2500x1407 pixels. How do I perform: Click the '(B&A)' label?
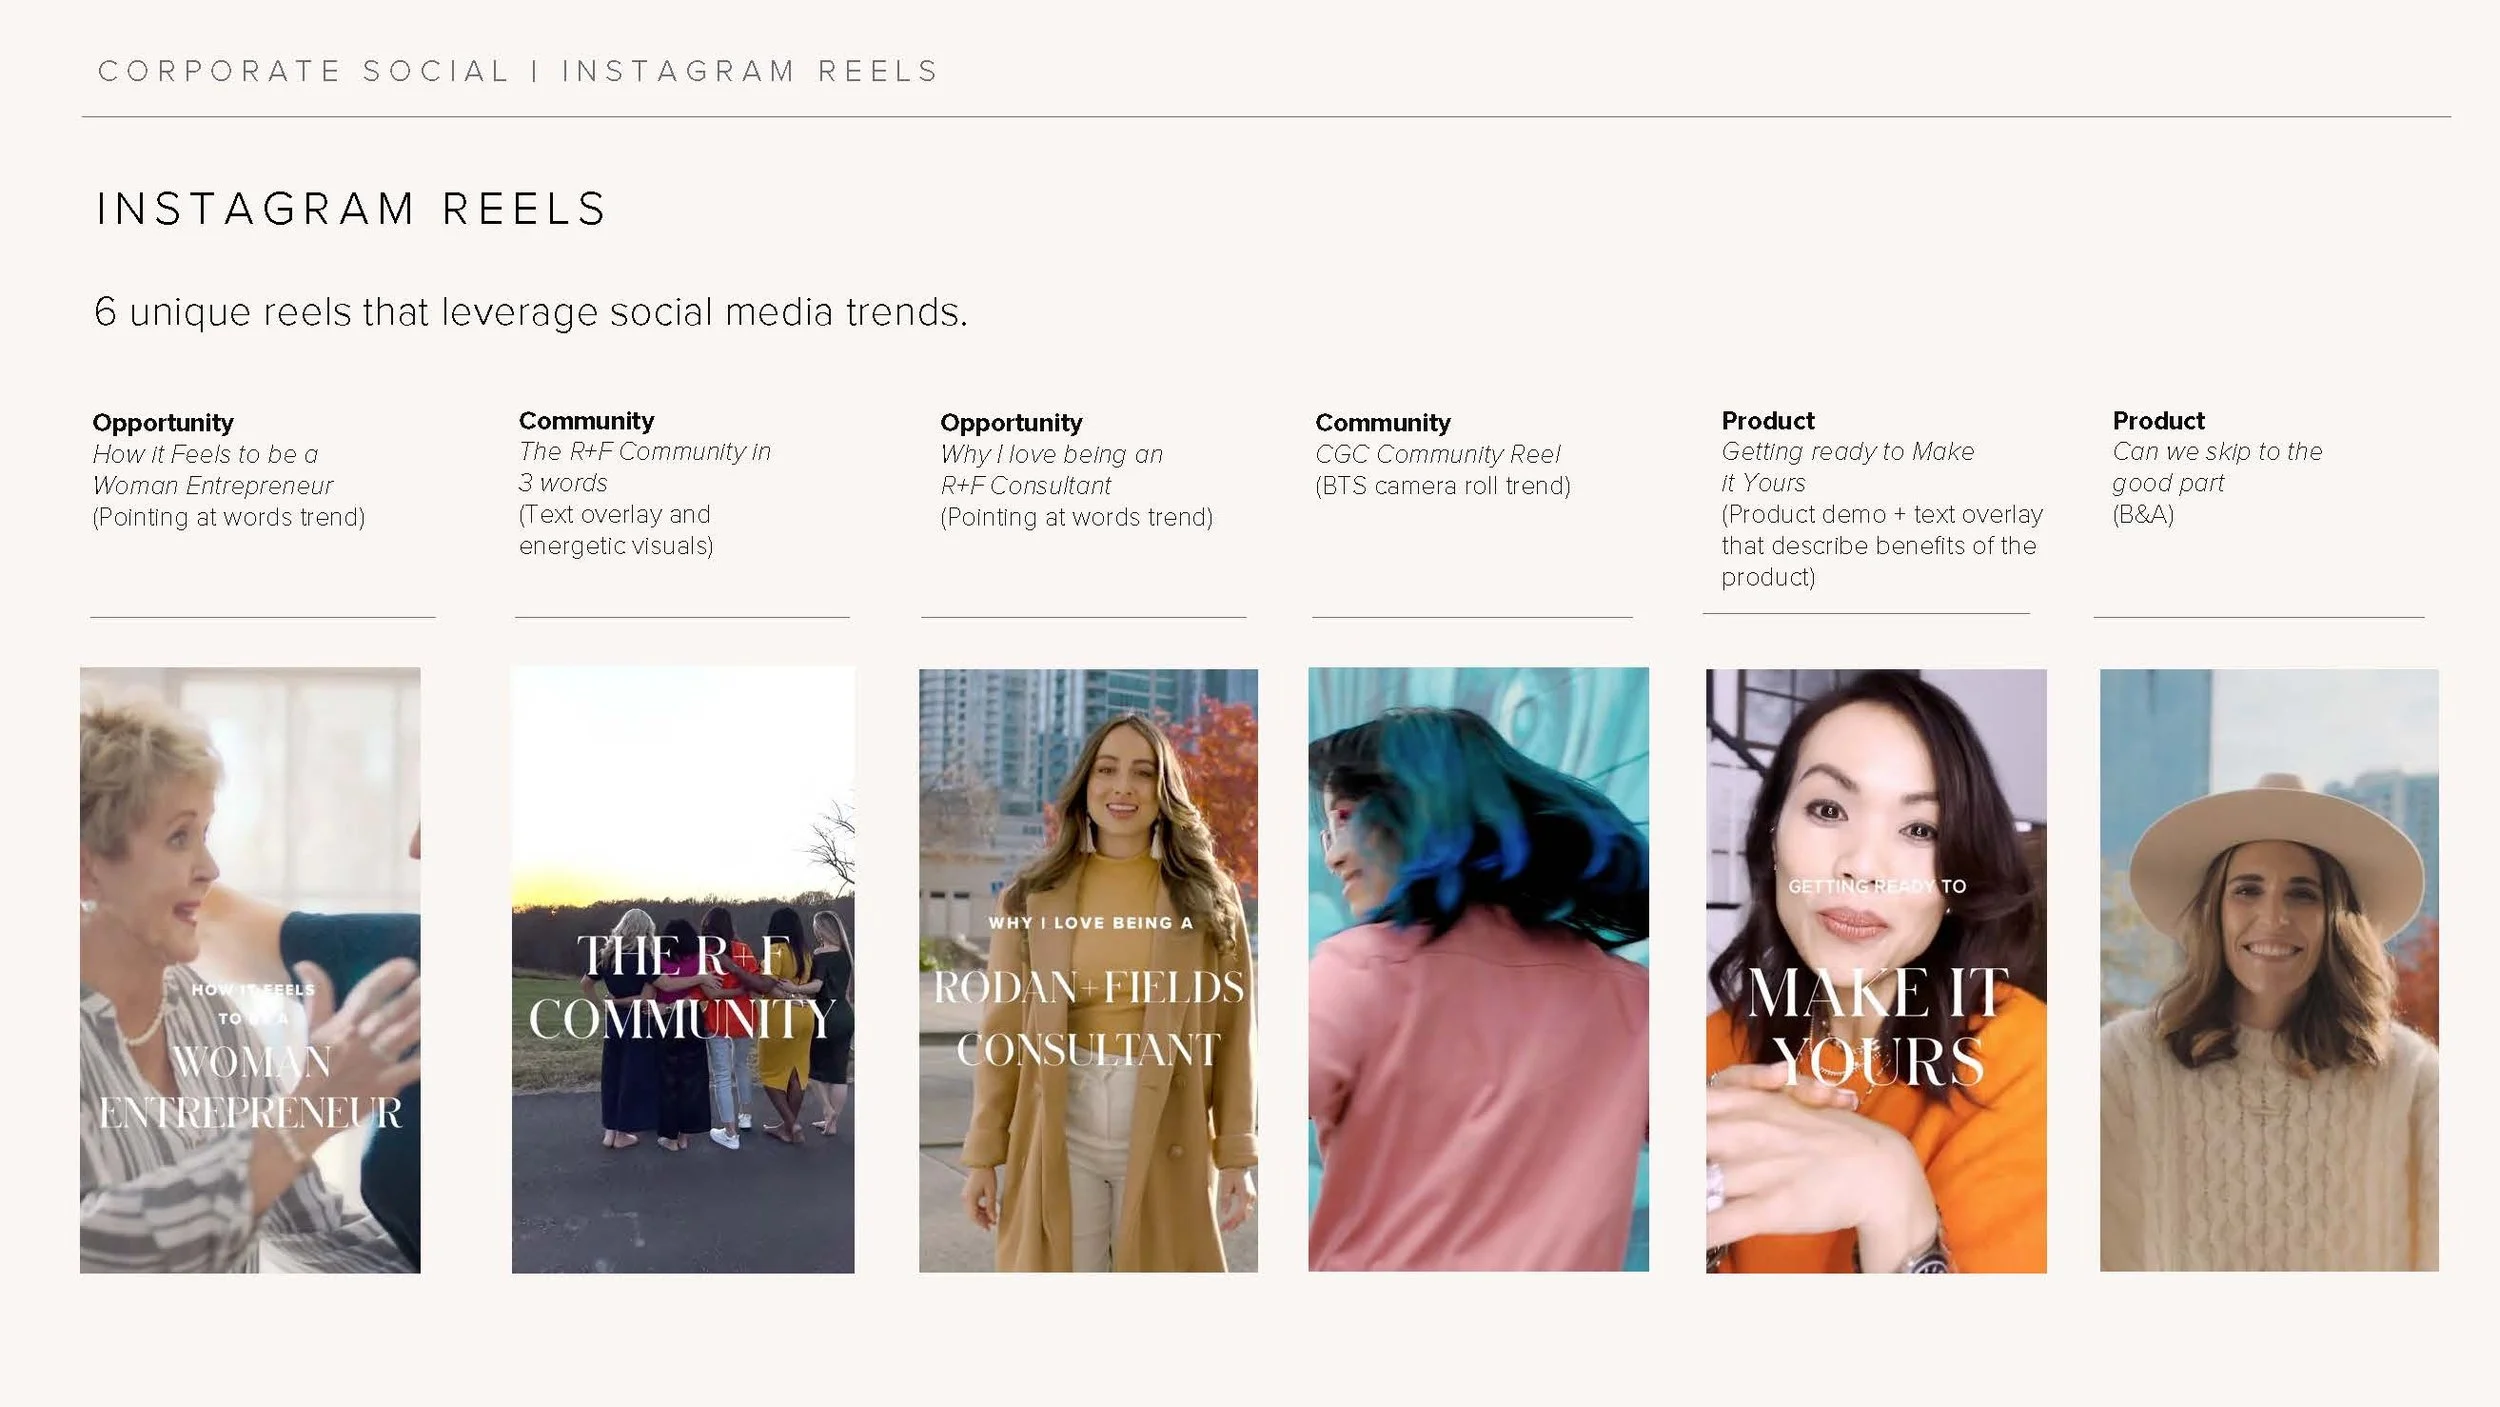click(2142, 515)
